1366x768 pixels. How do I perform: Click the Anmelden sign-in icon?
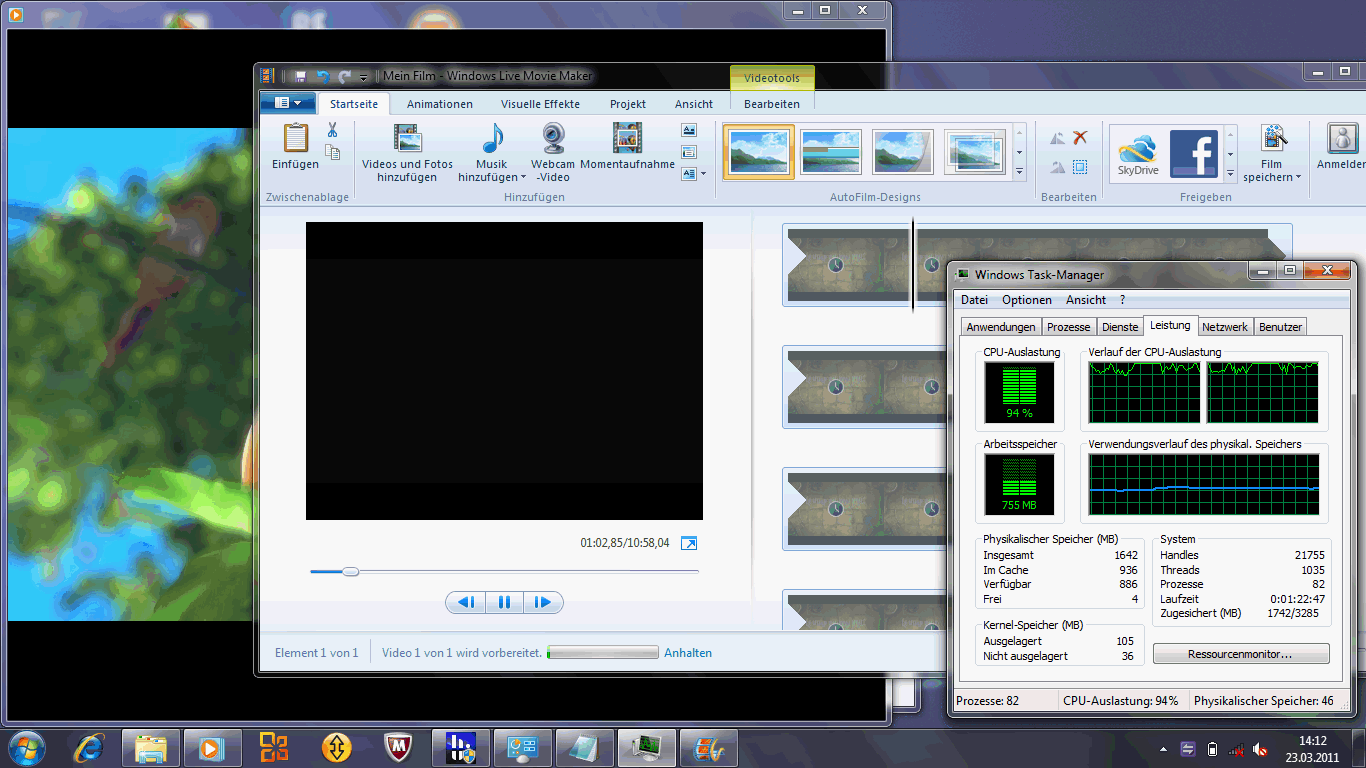[x=1342, y=138]
